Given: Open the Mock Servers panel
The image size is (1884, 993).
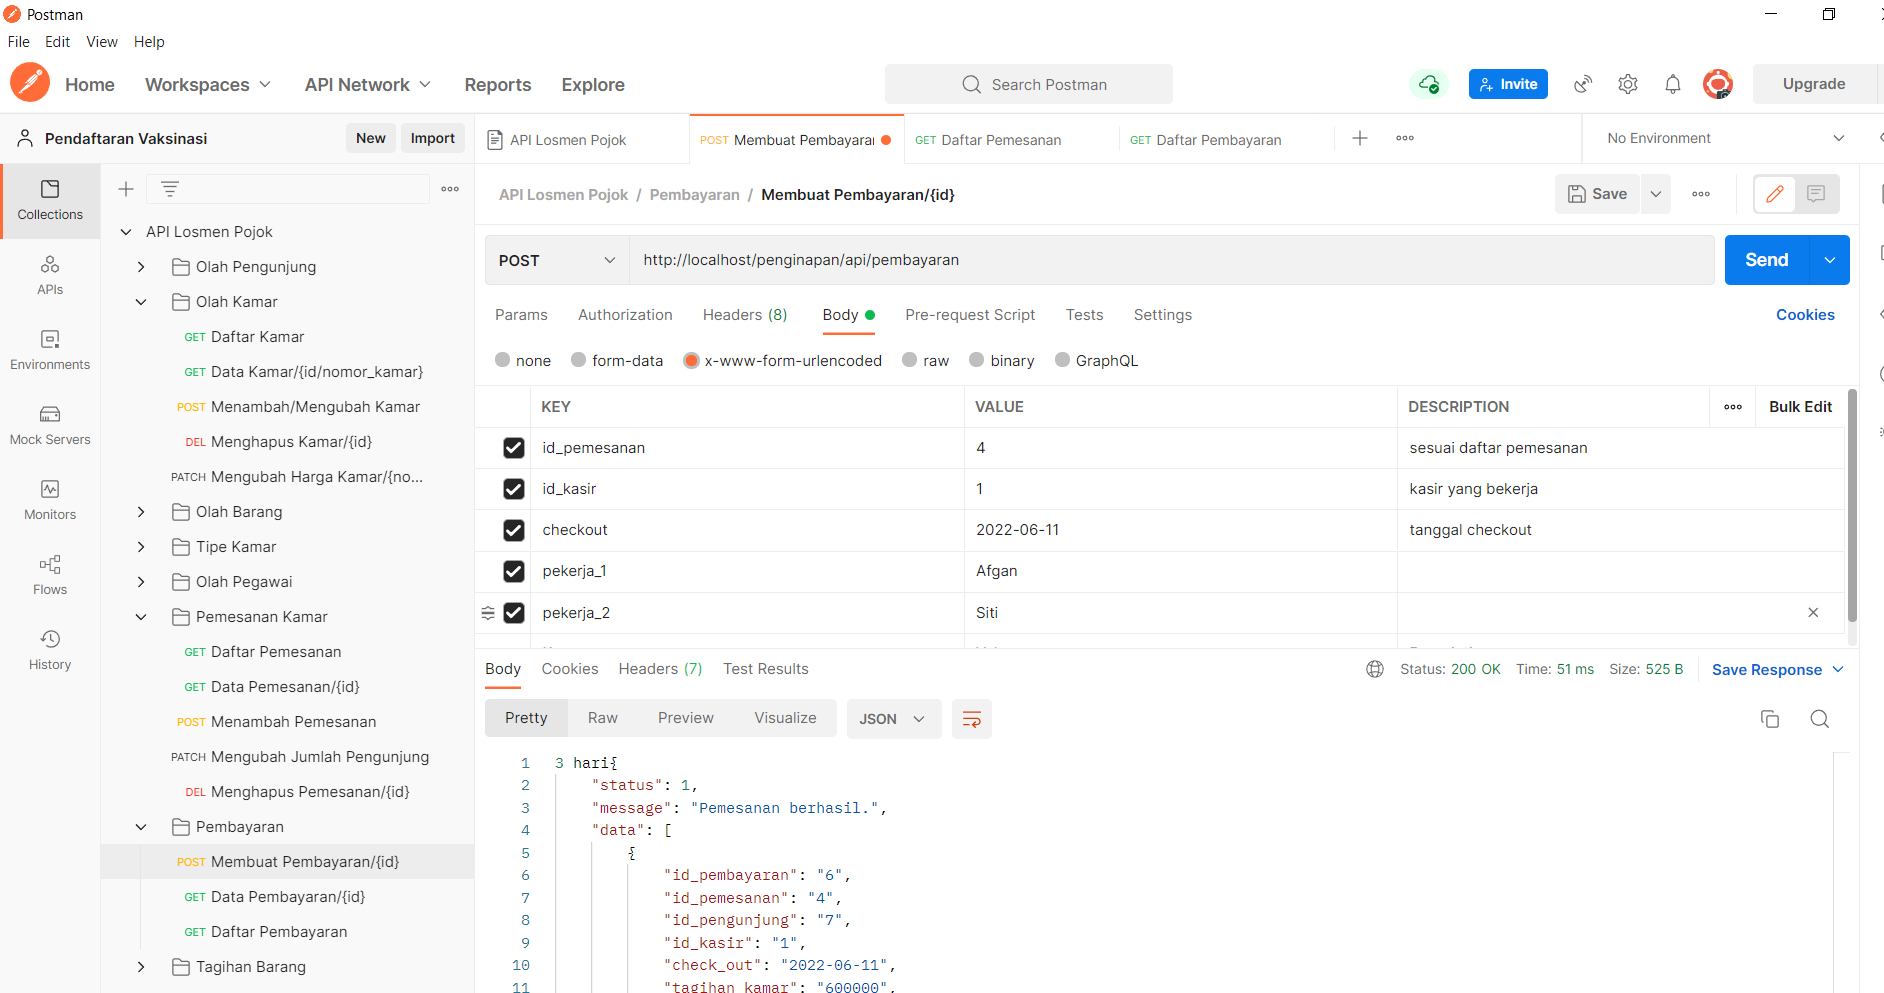Looking at the screenshot, I should [x=50, y=424].
